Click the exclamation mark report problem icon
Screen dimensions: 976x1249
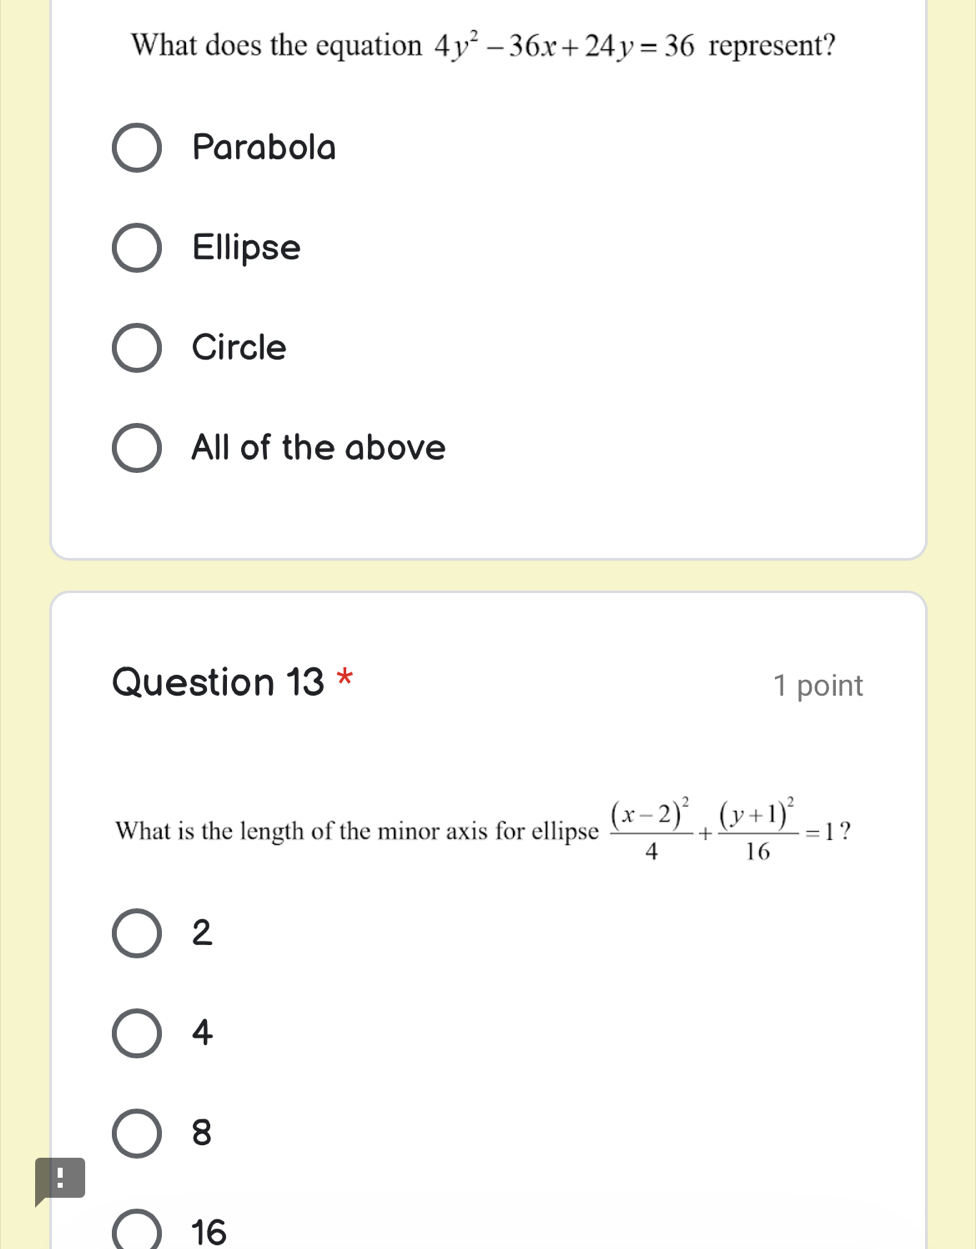point(60,1178)
